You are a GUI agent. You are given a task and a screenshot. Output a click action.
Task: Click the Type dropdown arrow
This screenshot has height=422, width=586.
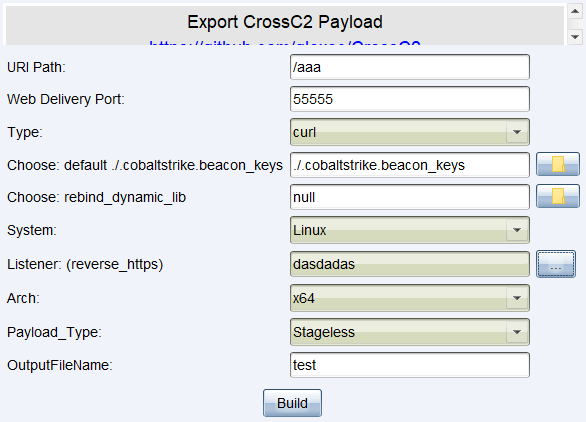(x=517, y=132)
